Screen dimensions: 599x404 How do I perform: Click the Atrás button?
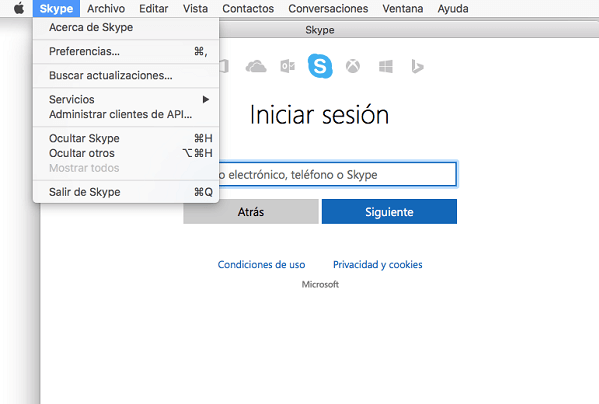(x=251, y=212)
